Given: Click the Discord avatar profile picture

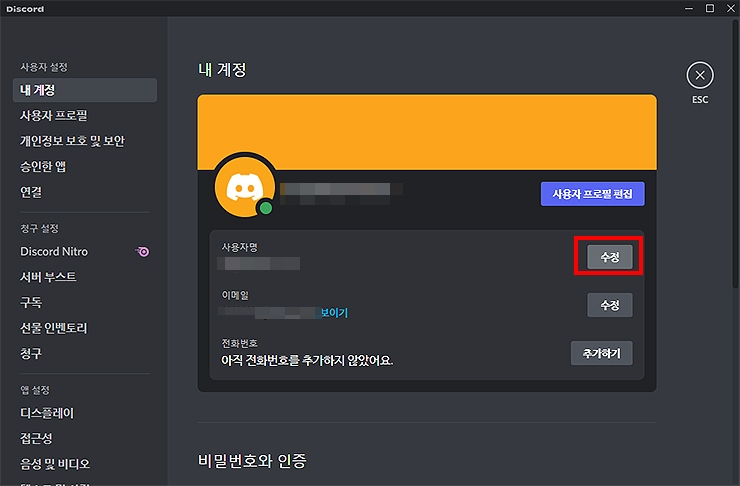Looking at the screenshot, I should tap(244, 187).
